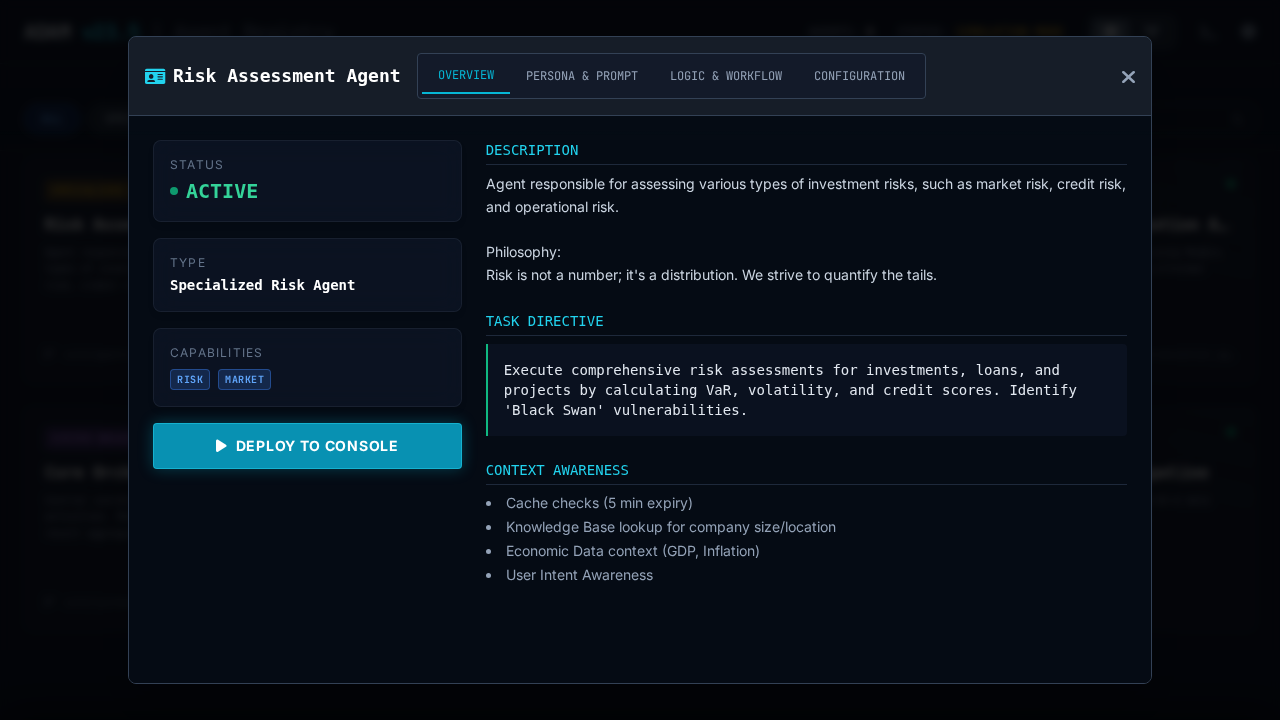Open the Persona & Prompt tab
1280x720 pixels.
[x=582, y=76]
